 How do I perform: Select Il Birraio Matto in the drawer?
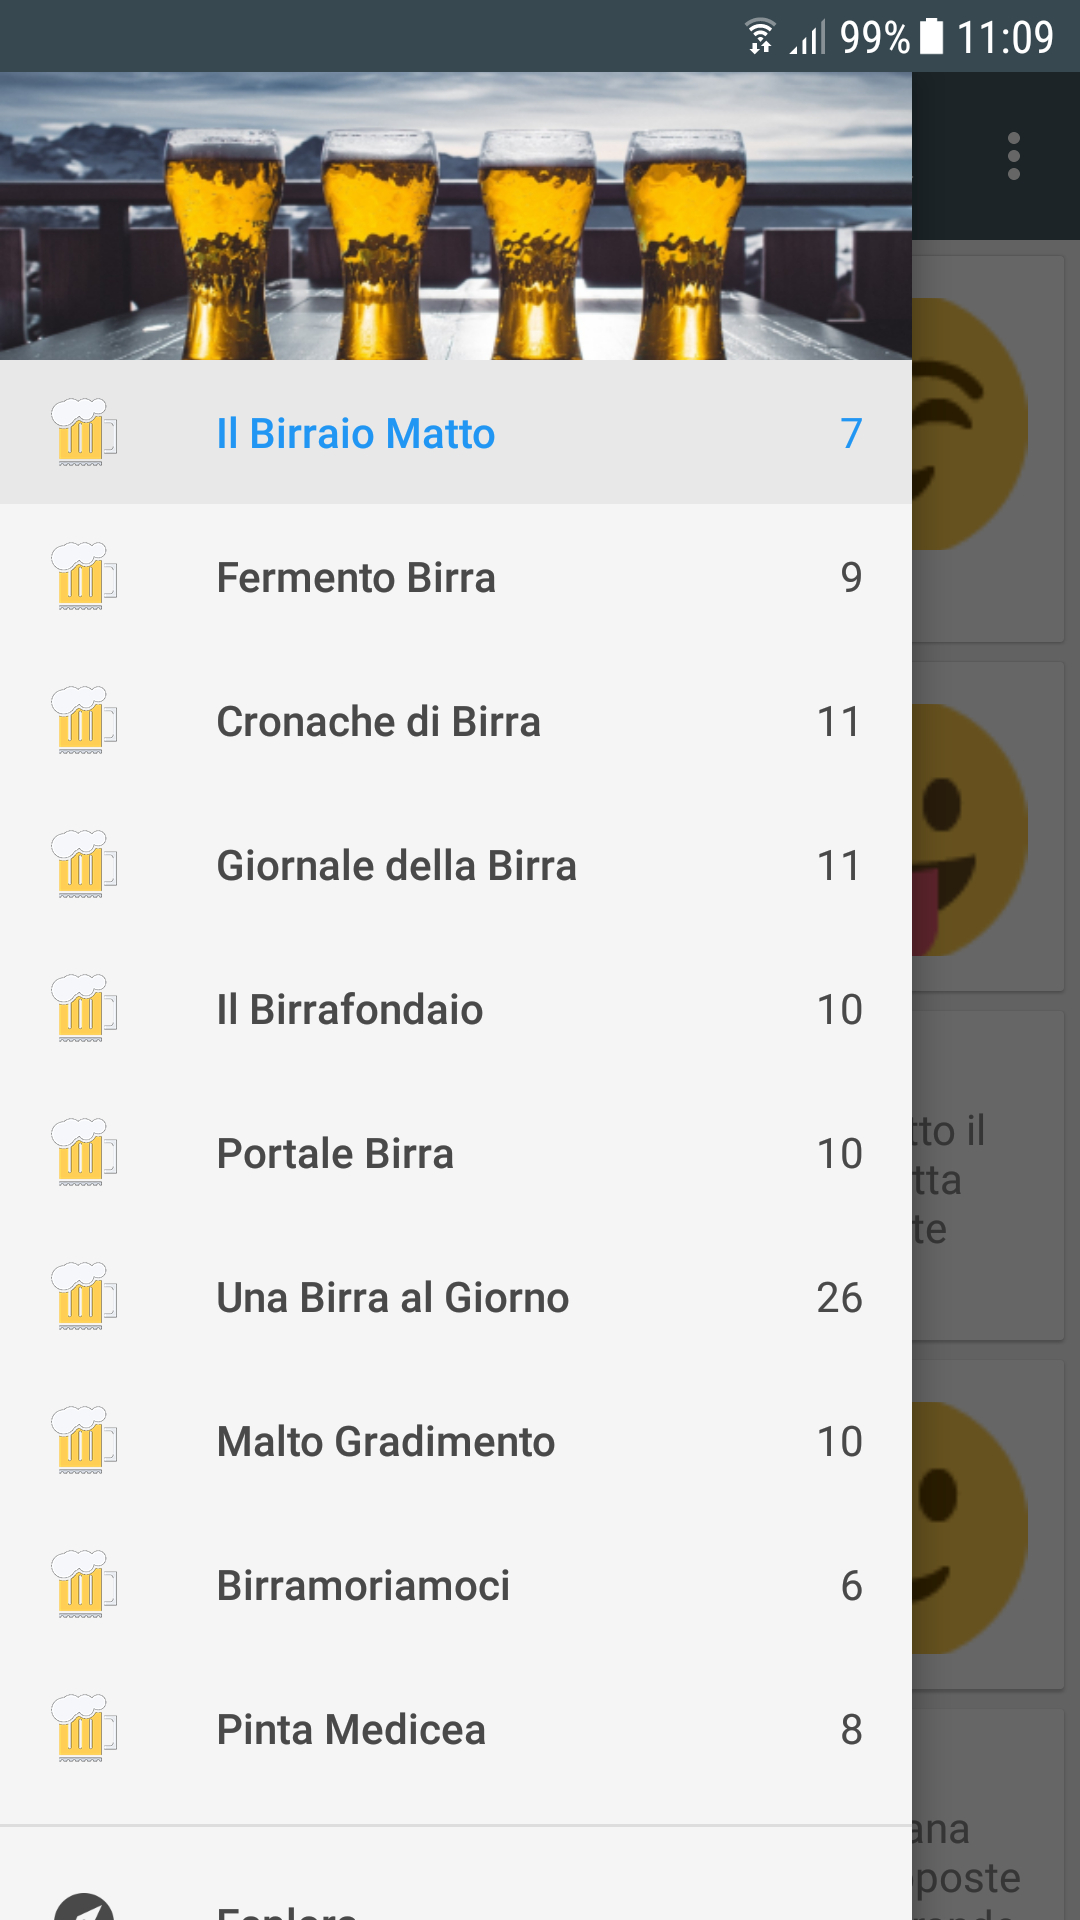456,432
